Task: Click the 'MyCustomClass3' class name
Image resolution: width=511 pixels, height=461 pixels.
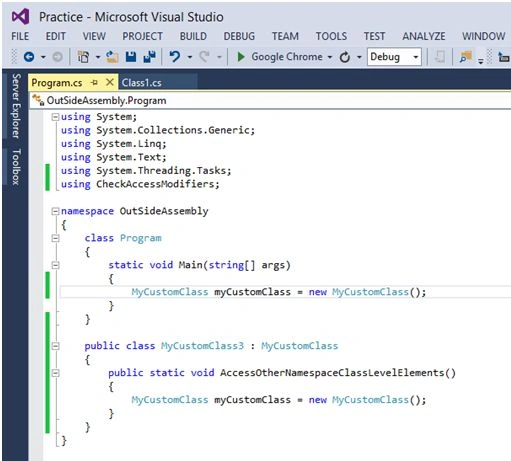Action: [203, 346]
